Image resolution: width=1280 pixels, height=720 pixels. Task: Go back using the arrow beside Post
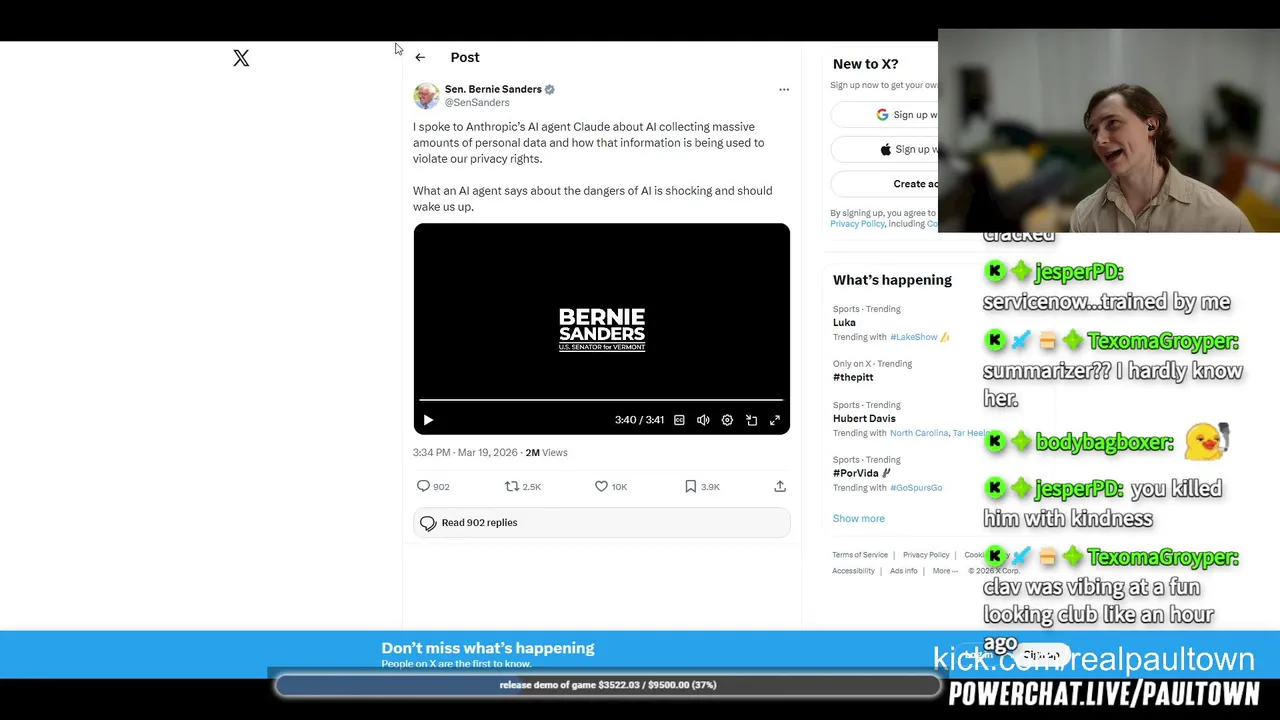tap(420, 57)
